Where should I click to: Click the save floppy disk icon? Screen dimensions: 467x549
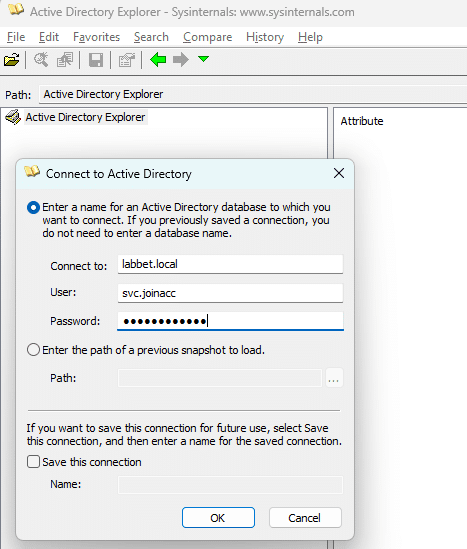[x=96, y=60]
